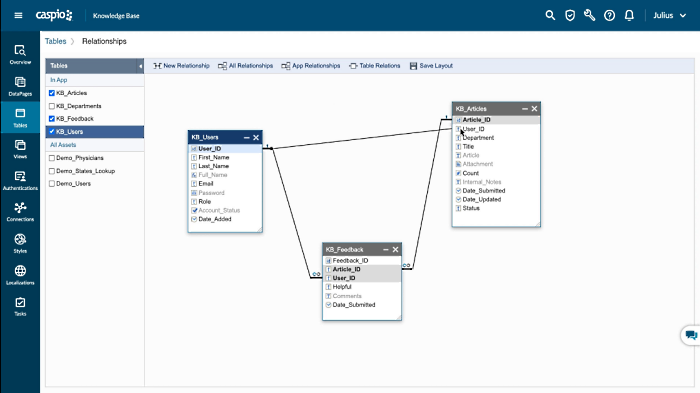Screen dimensions: 700x393
Task: Open the help question mark icon
Action: point(609,16)
